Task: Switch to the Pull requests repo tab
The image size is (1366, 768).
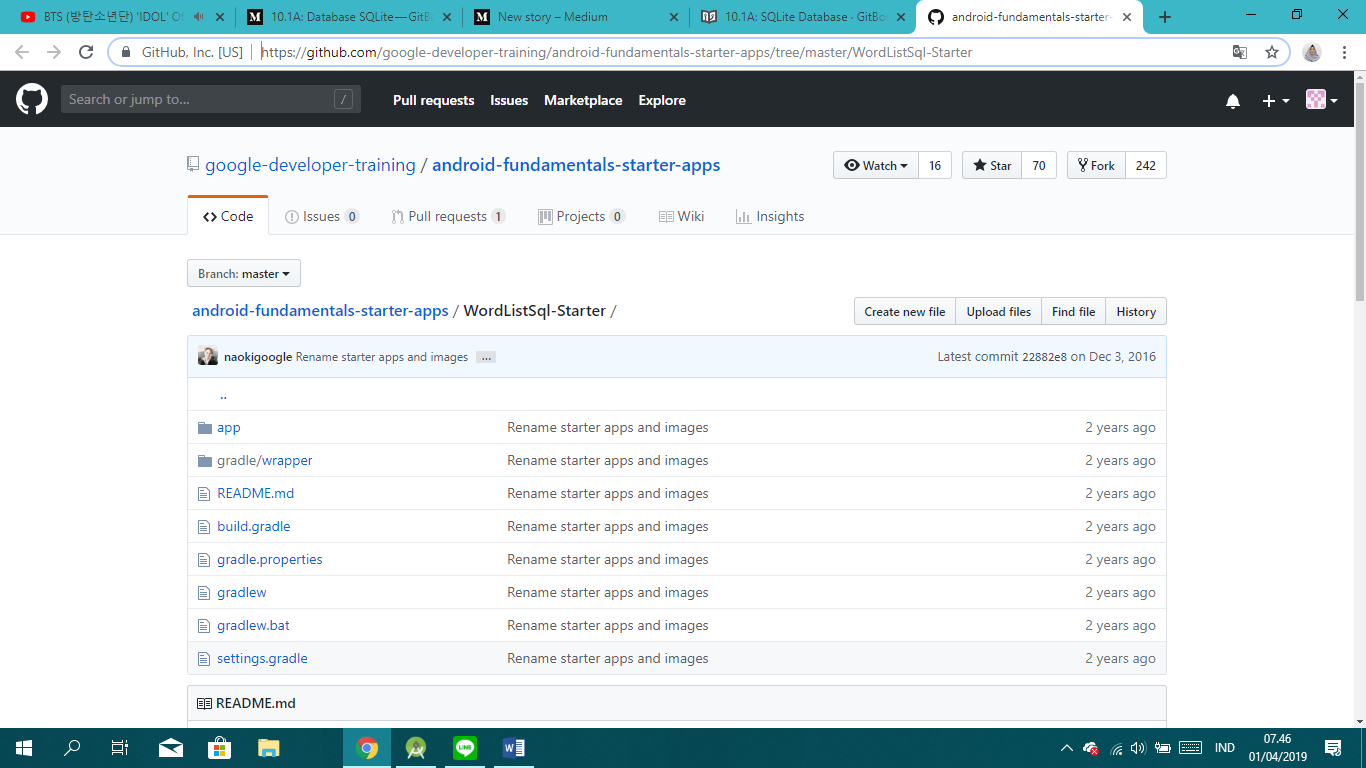Action: [x=448, y=216]
